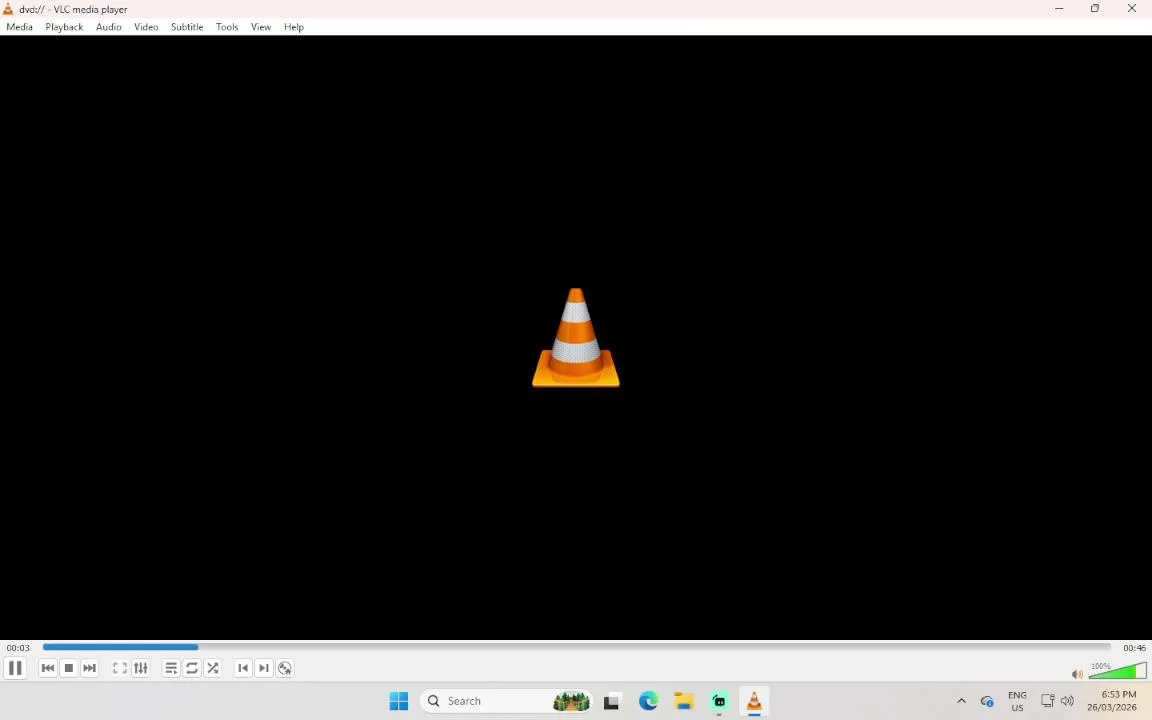Seek on the playback progress bar
Image resolution: width=1152 pixels, height=720 pixels.
[x=577, y=647]
